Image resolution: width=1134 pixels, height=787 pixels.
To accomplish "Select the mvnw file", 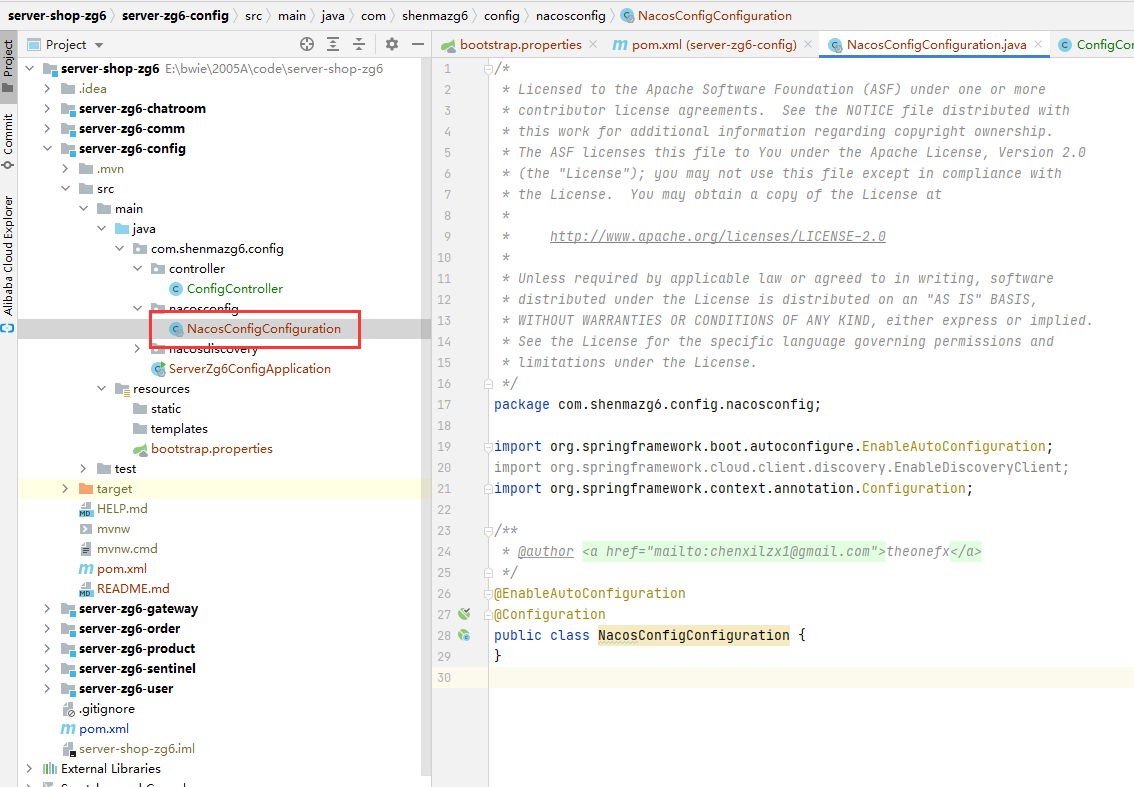I will tap(114, 529).
